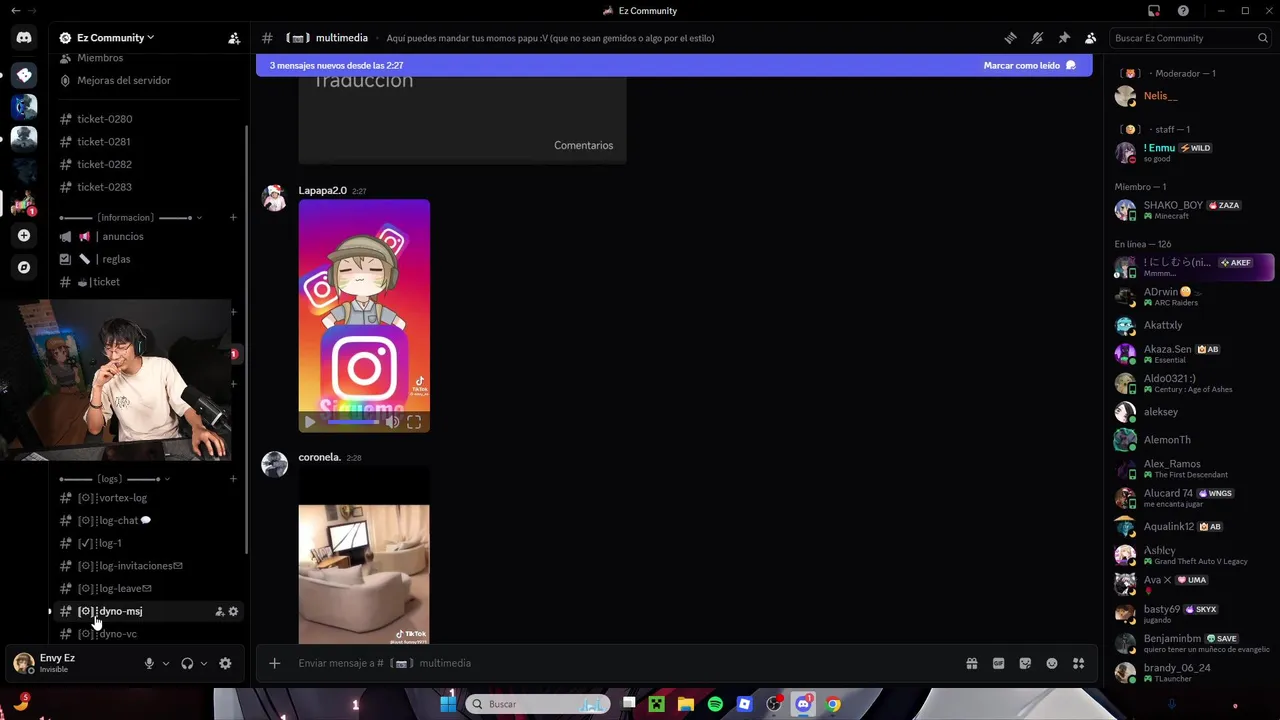Screen dimensions: 1280x720
Task: Collapse the logs category
Action: pos(115,479)
